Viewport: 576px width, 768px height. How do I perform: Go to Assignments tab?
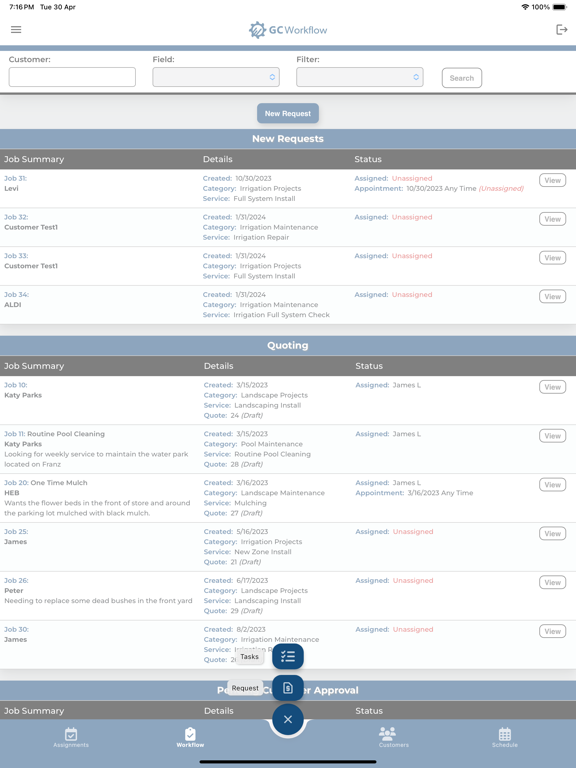tap(71, 737)
